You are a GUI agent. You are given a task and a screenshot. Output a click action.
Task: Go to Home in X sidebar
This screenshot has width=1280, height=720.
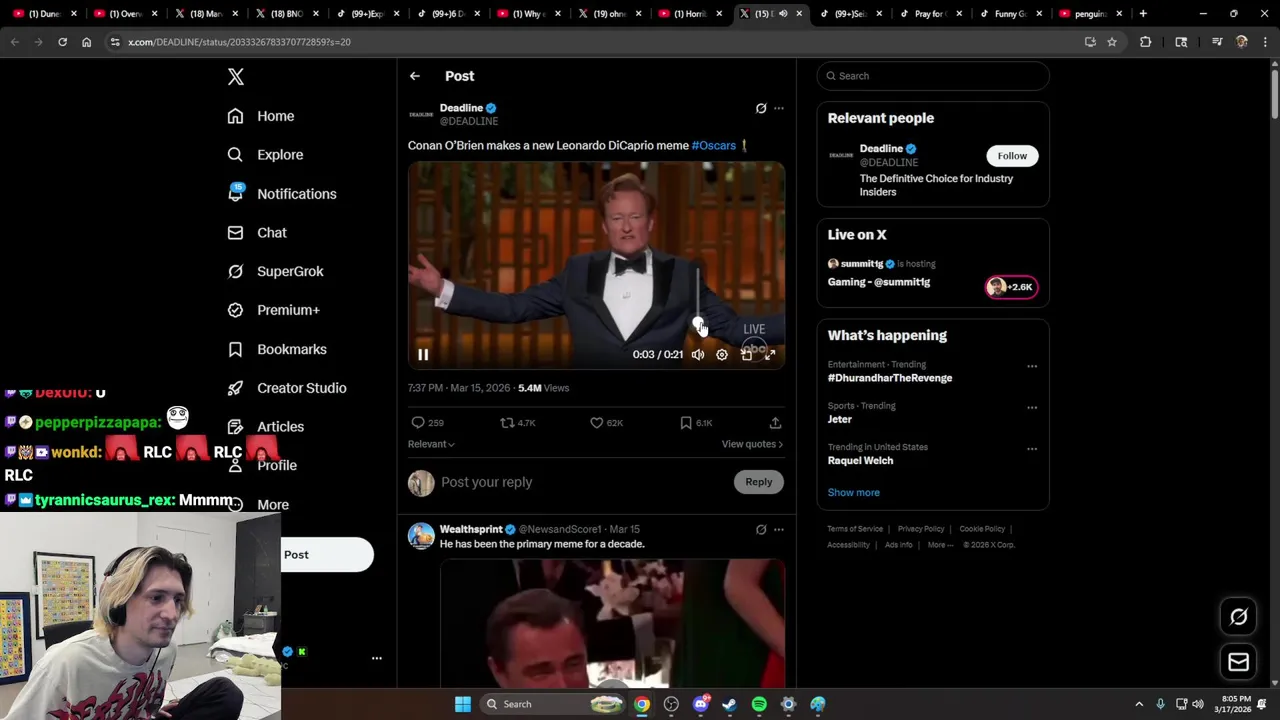click(261, 116)
